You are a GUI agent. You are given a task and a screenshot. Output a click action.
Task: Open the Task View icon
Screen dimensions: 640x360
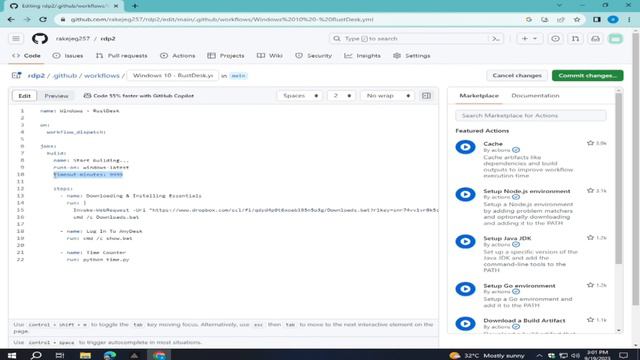pyautogui.click(x=60, y=355)
